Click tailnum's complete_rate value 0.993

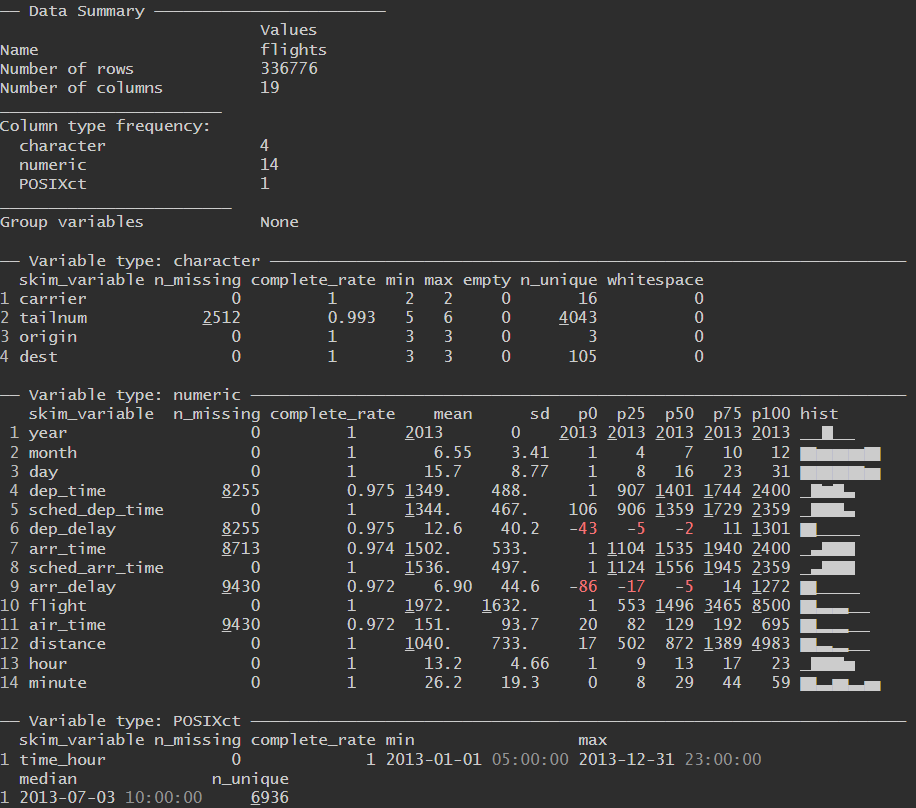[x=351, y=318]
